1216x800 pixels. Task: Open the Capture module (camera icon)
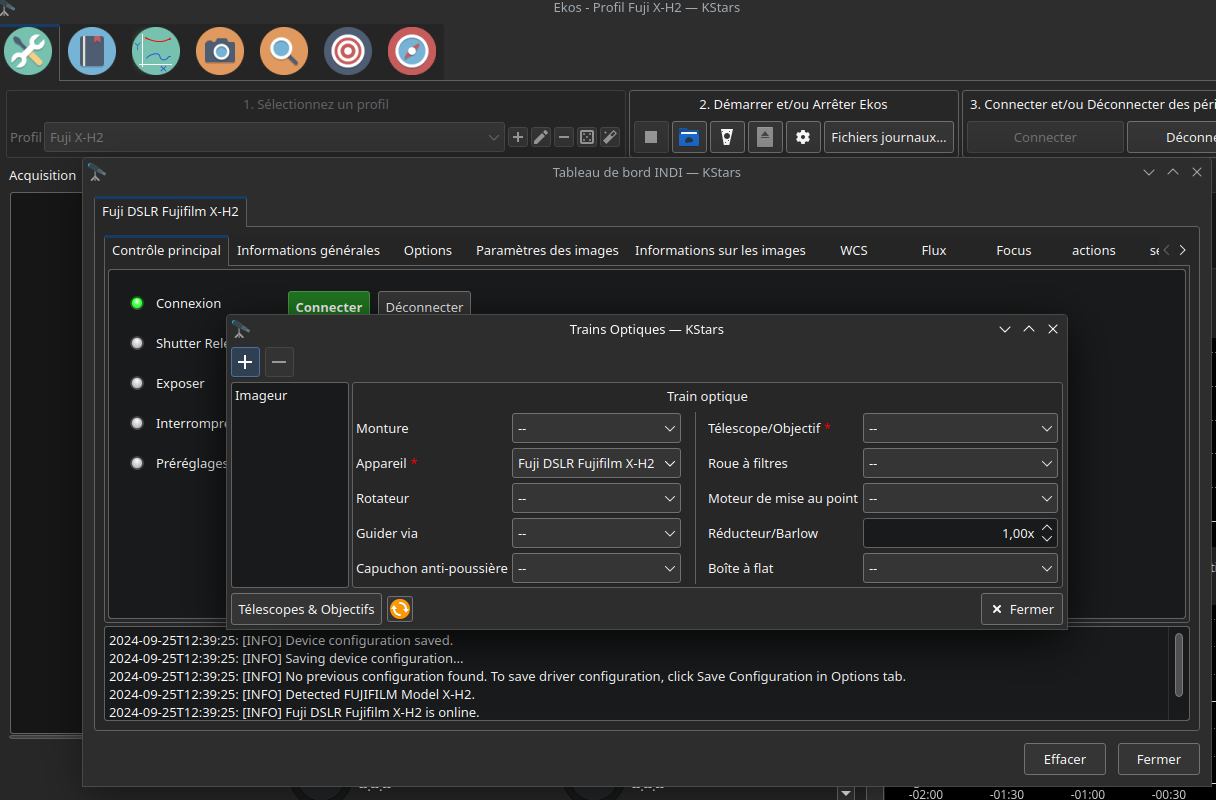coord(220,51)
